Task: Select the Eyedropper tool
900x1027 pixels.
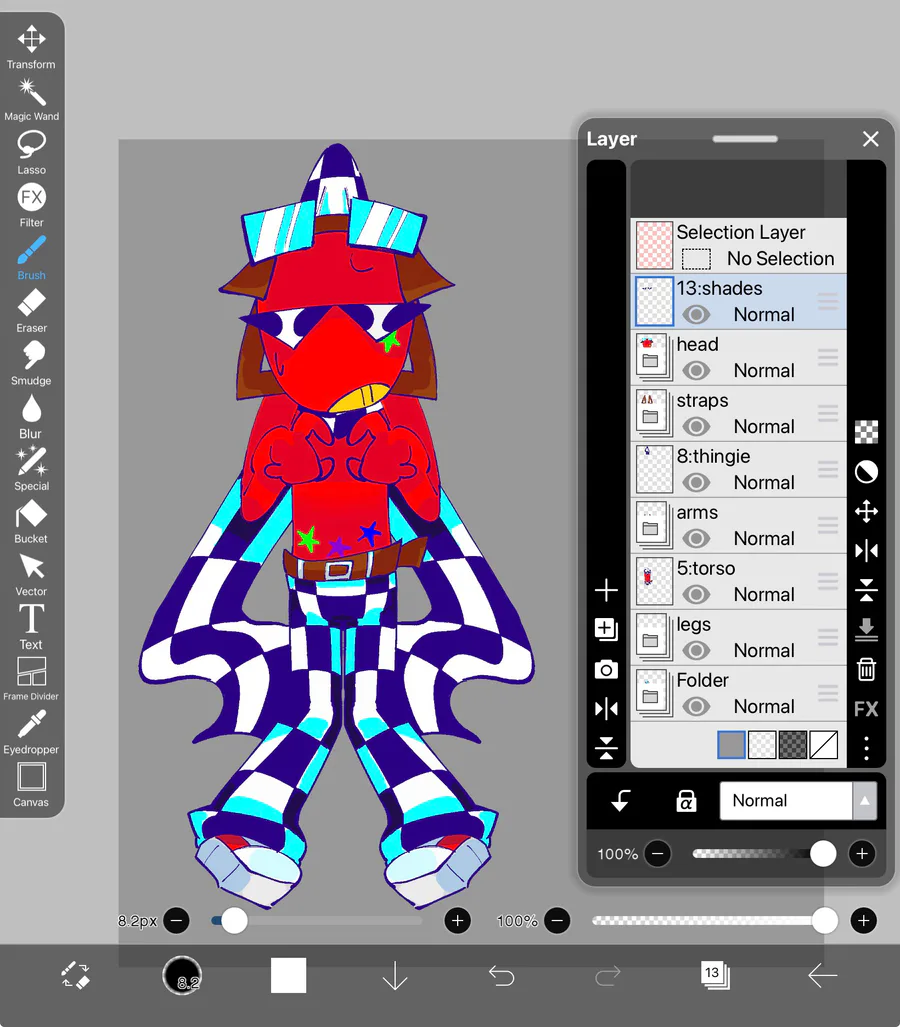Action: coord(31,732)
